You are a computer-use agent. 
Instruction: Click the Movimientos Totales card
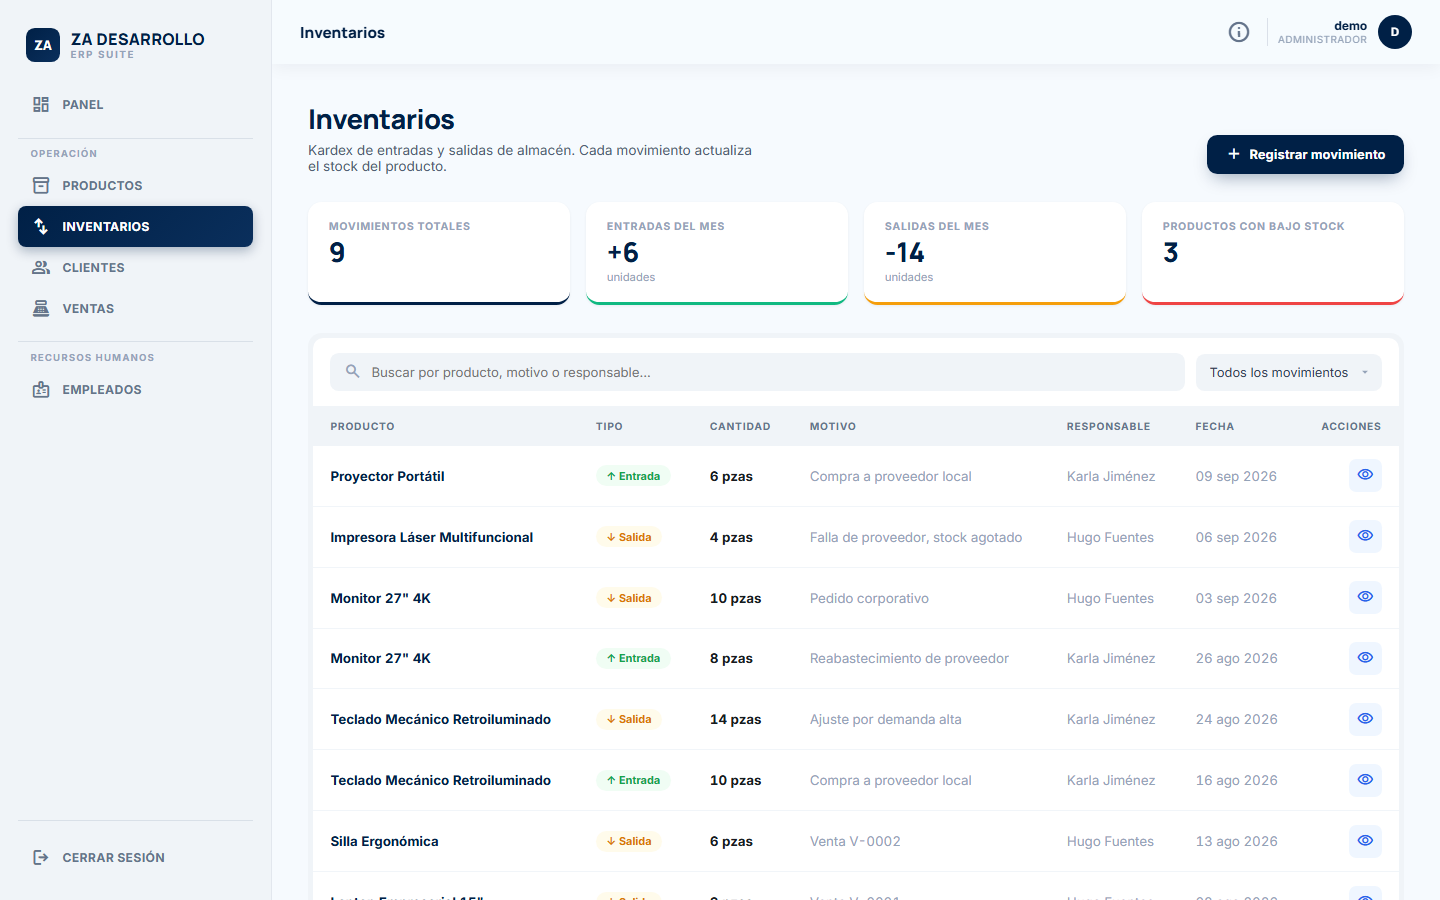(x=439, y=253)
